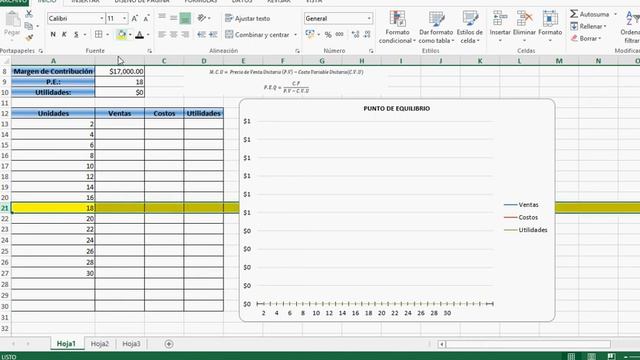Toggle Bold (N) formatting
This screenshot has width=640, height=360.
[x=53, y=35]
